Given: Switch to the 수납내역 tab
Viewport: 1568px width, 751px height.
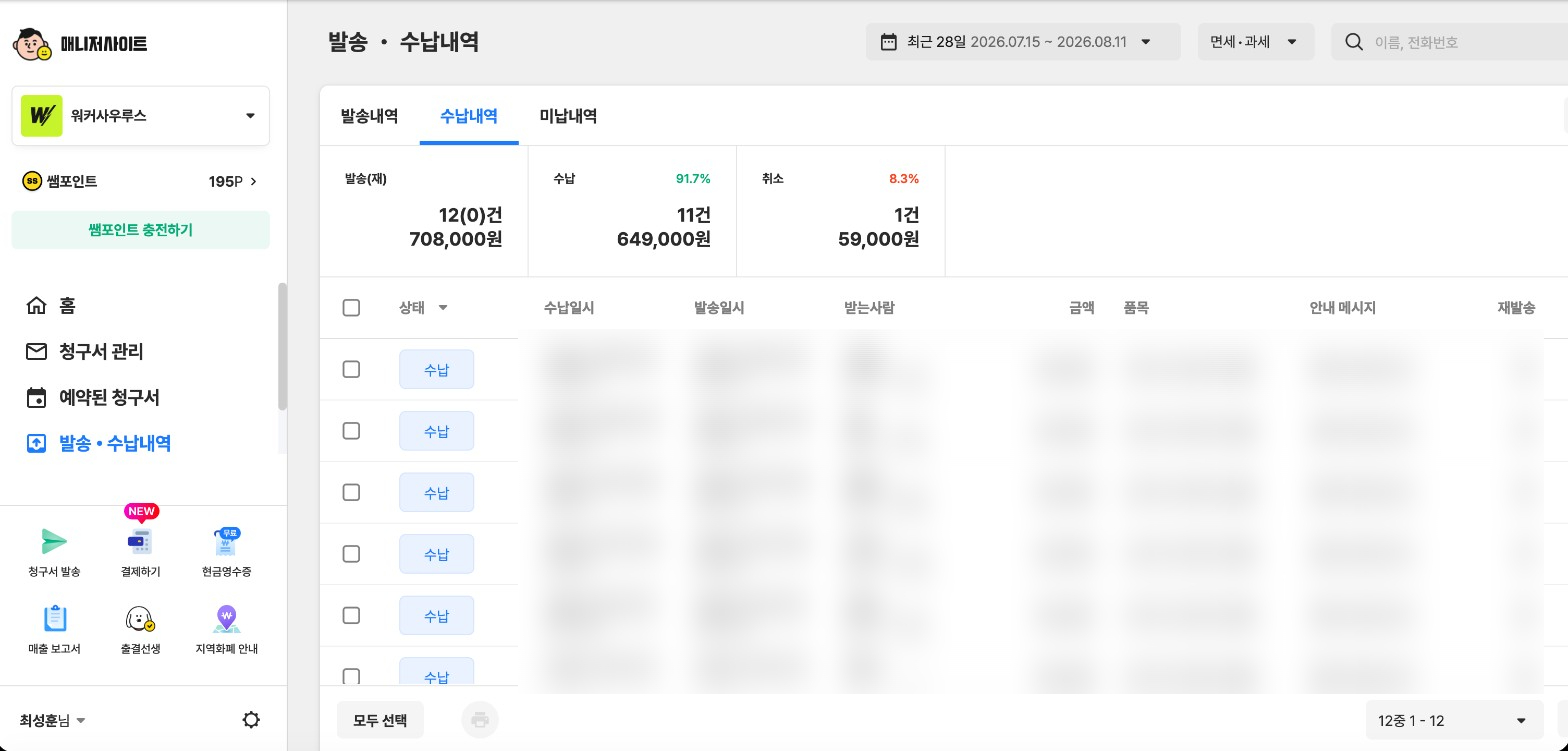Looking at the screenshot, I should 469,116.
